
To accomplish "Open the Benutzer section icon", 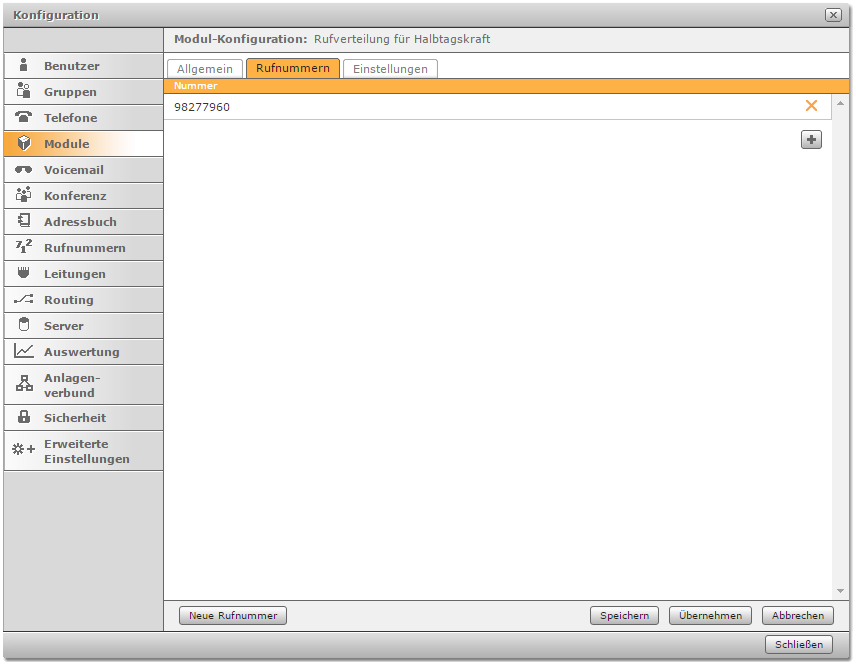I will coord(24,66).
